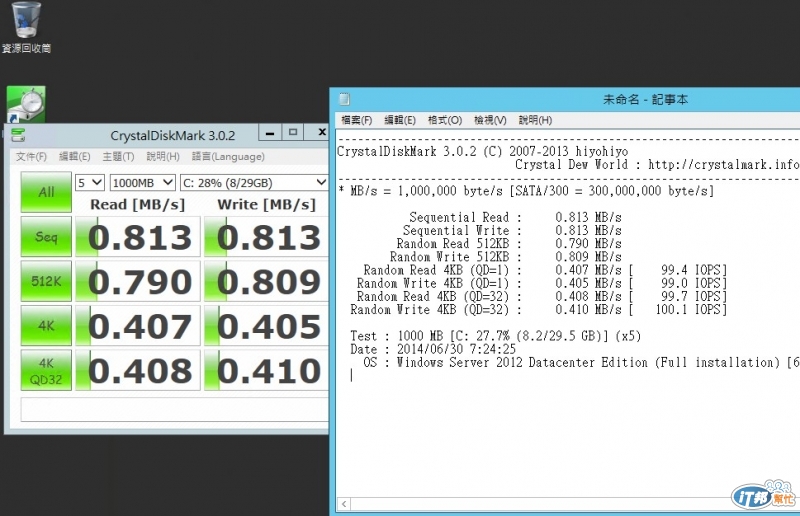This screenshot has width=800, height=516.
Task: Click the Write [MB/s] column header
Action: coord(266,205)
